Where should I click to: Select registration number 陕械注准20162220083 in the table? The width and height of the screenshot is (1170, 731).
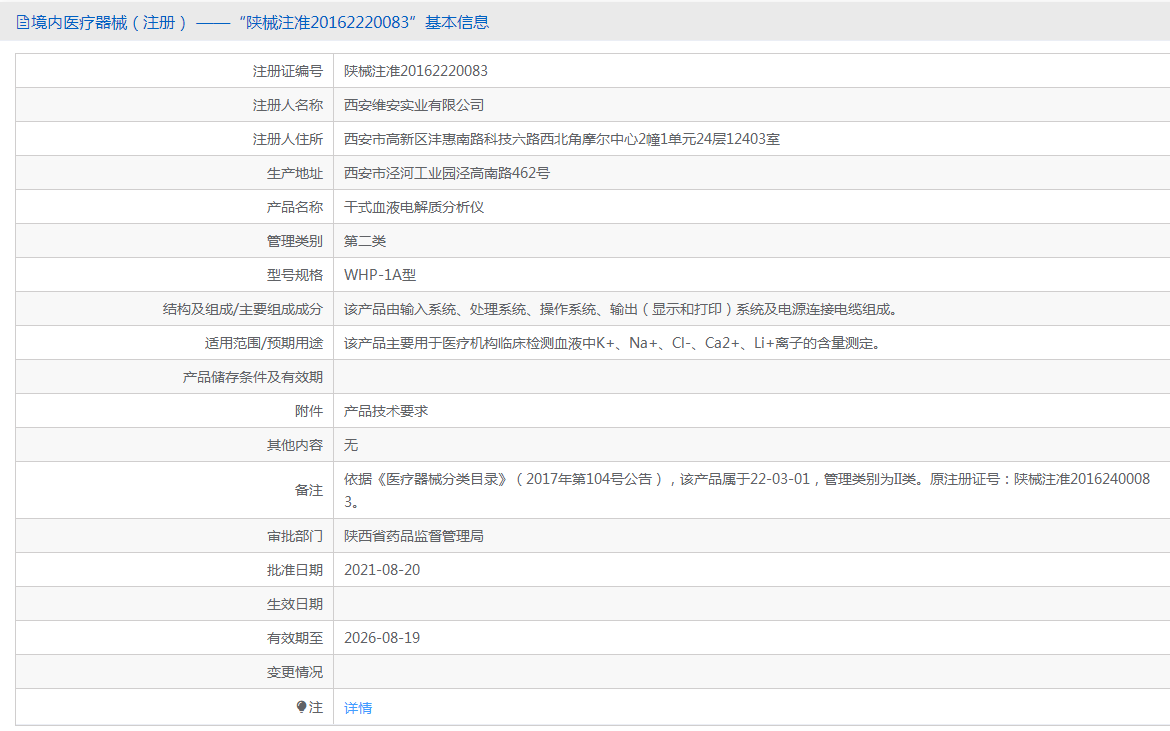416,71
